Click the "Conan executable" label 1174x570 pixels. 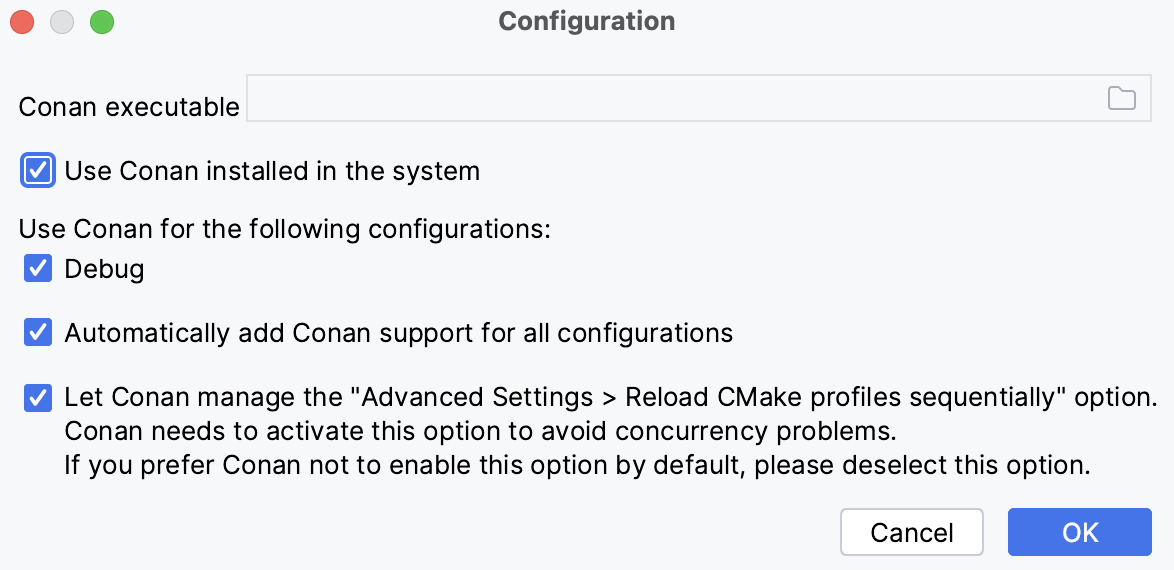[x=129, y=107]
